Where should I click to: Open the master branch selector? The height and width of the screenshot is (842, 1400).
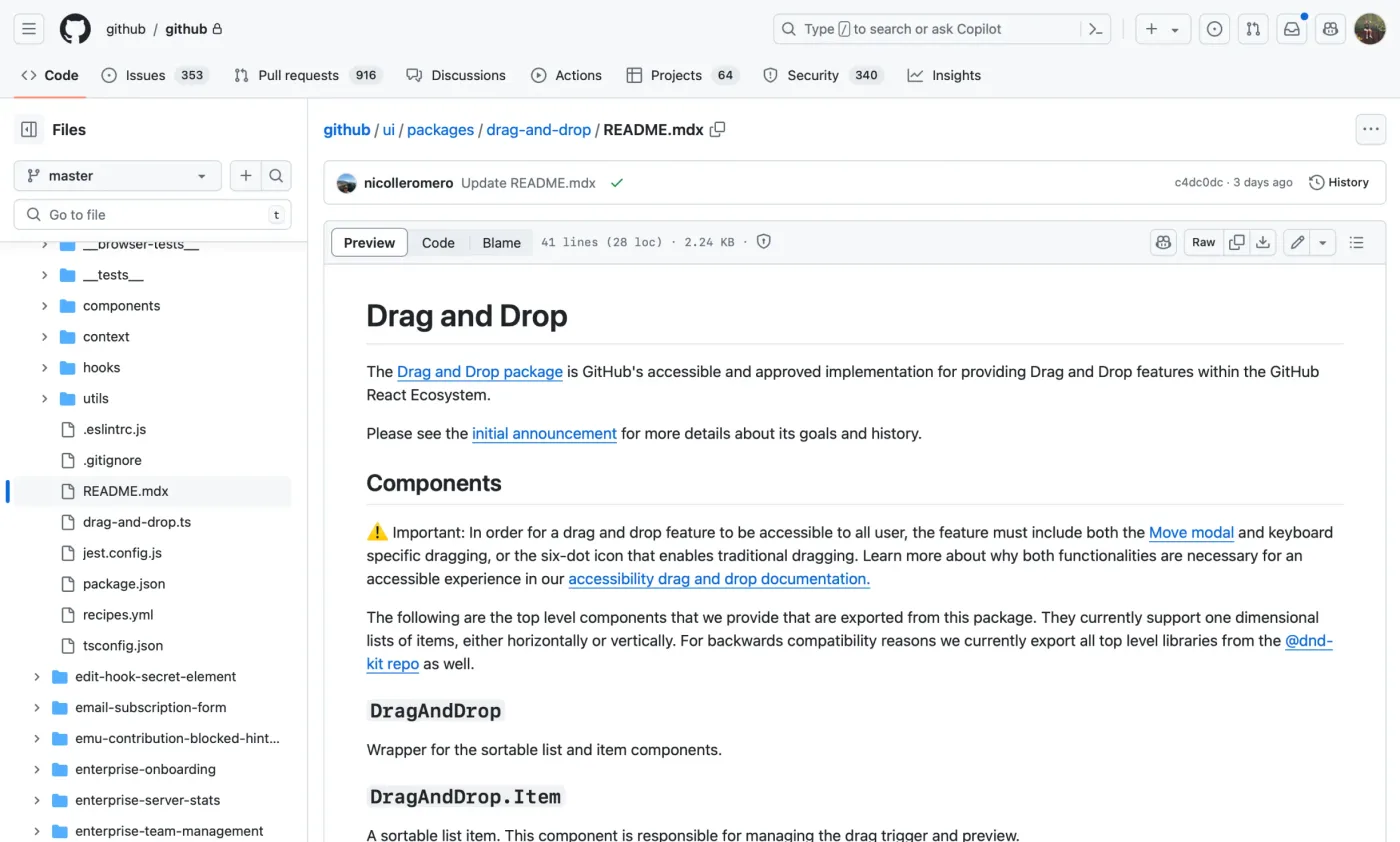117,176
